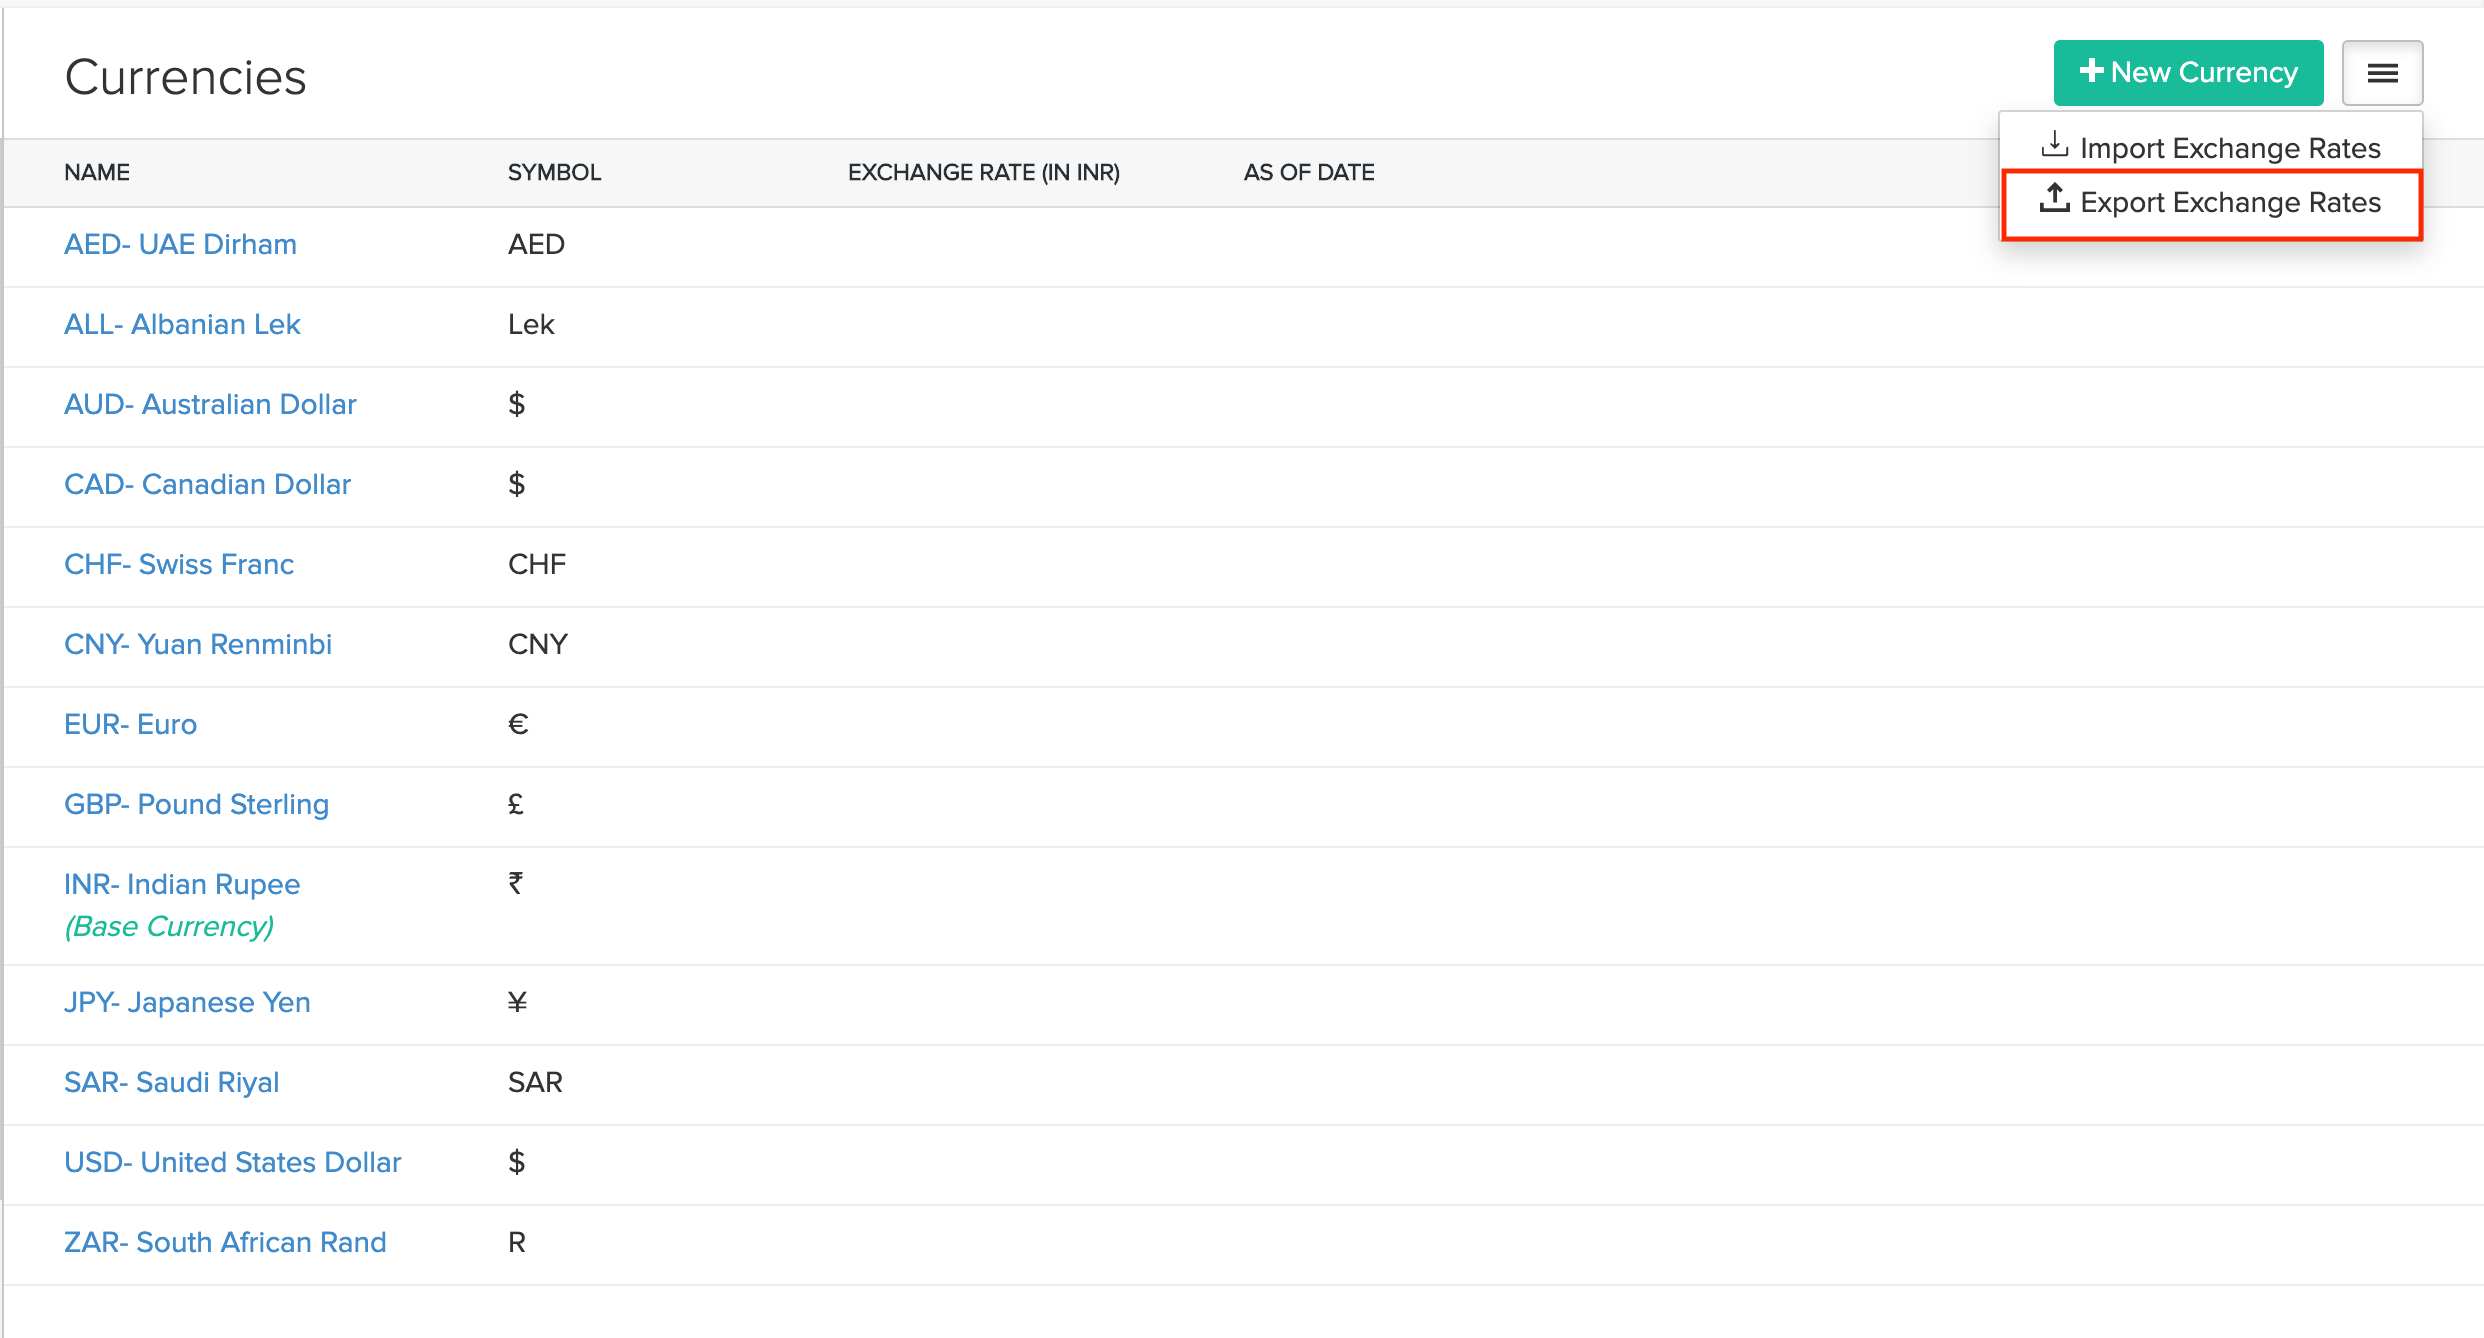2484x1338 pixels.
Task: Open INR- Indian Rupee base currency
Action: [x=182, y=884]
